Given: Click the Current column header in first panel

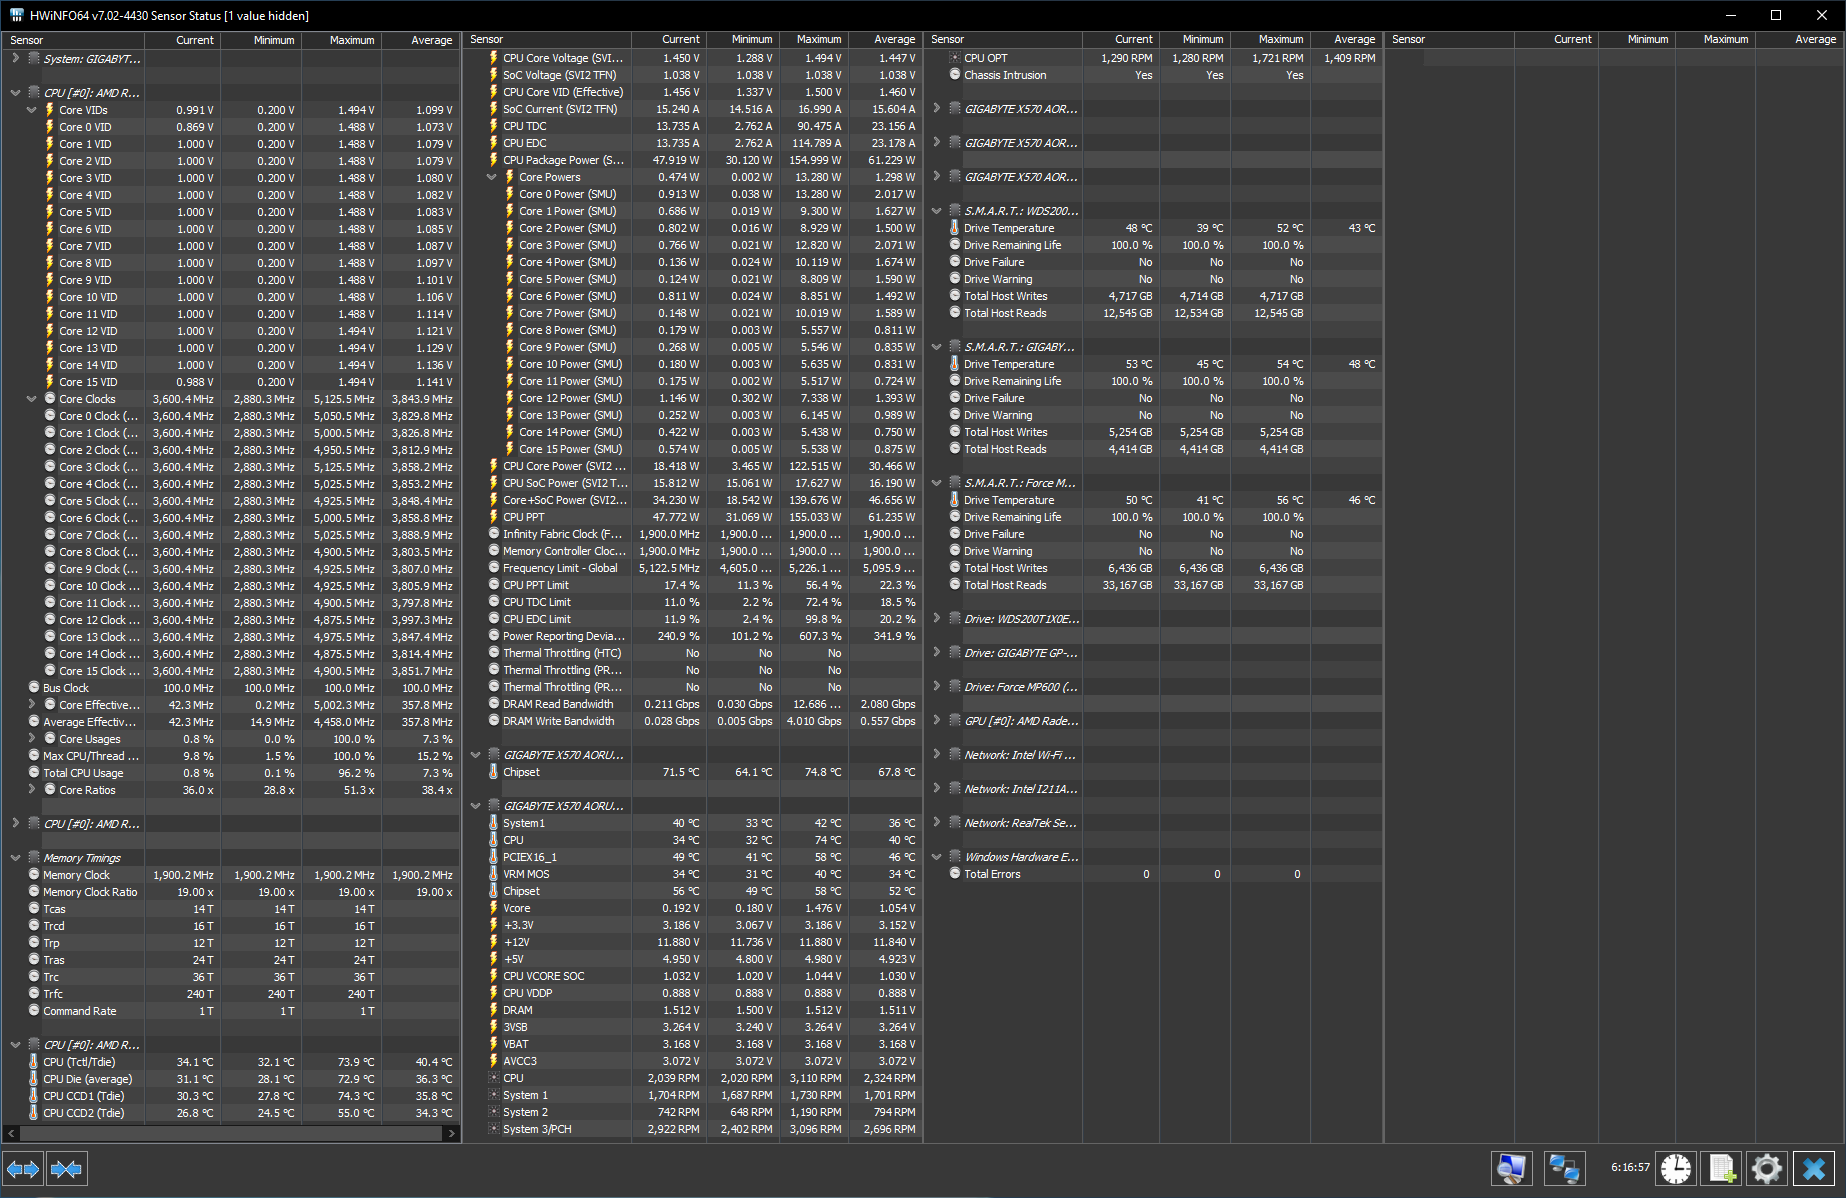Looking at the screenshot, I should [183, 40].
